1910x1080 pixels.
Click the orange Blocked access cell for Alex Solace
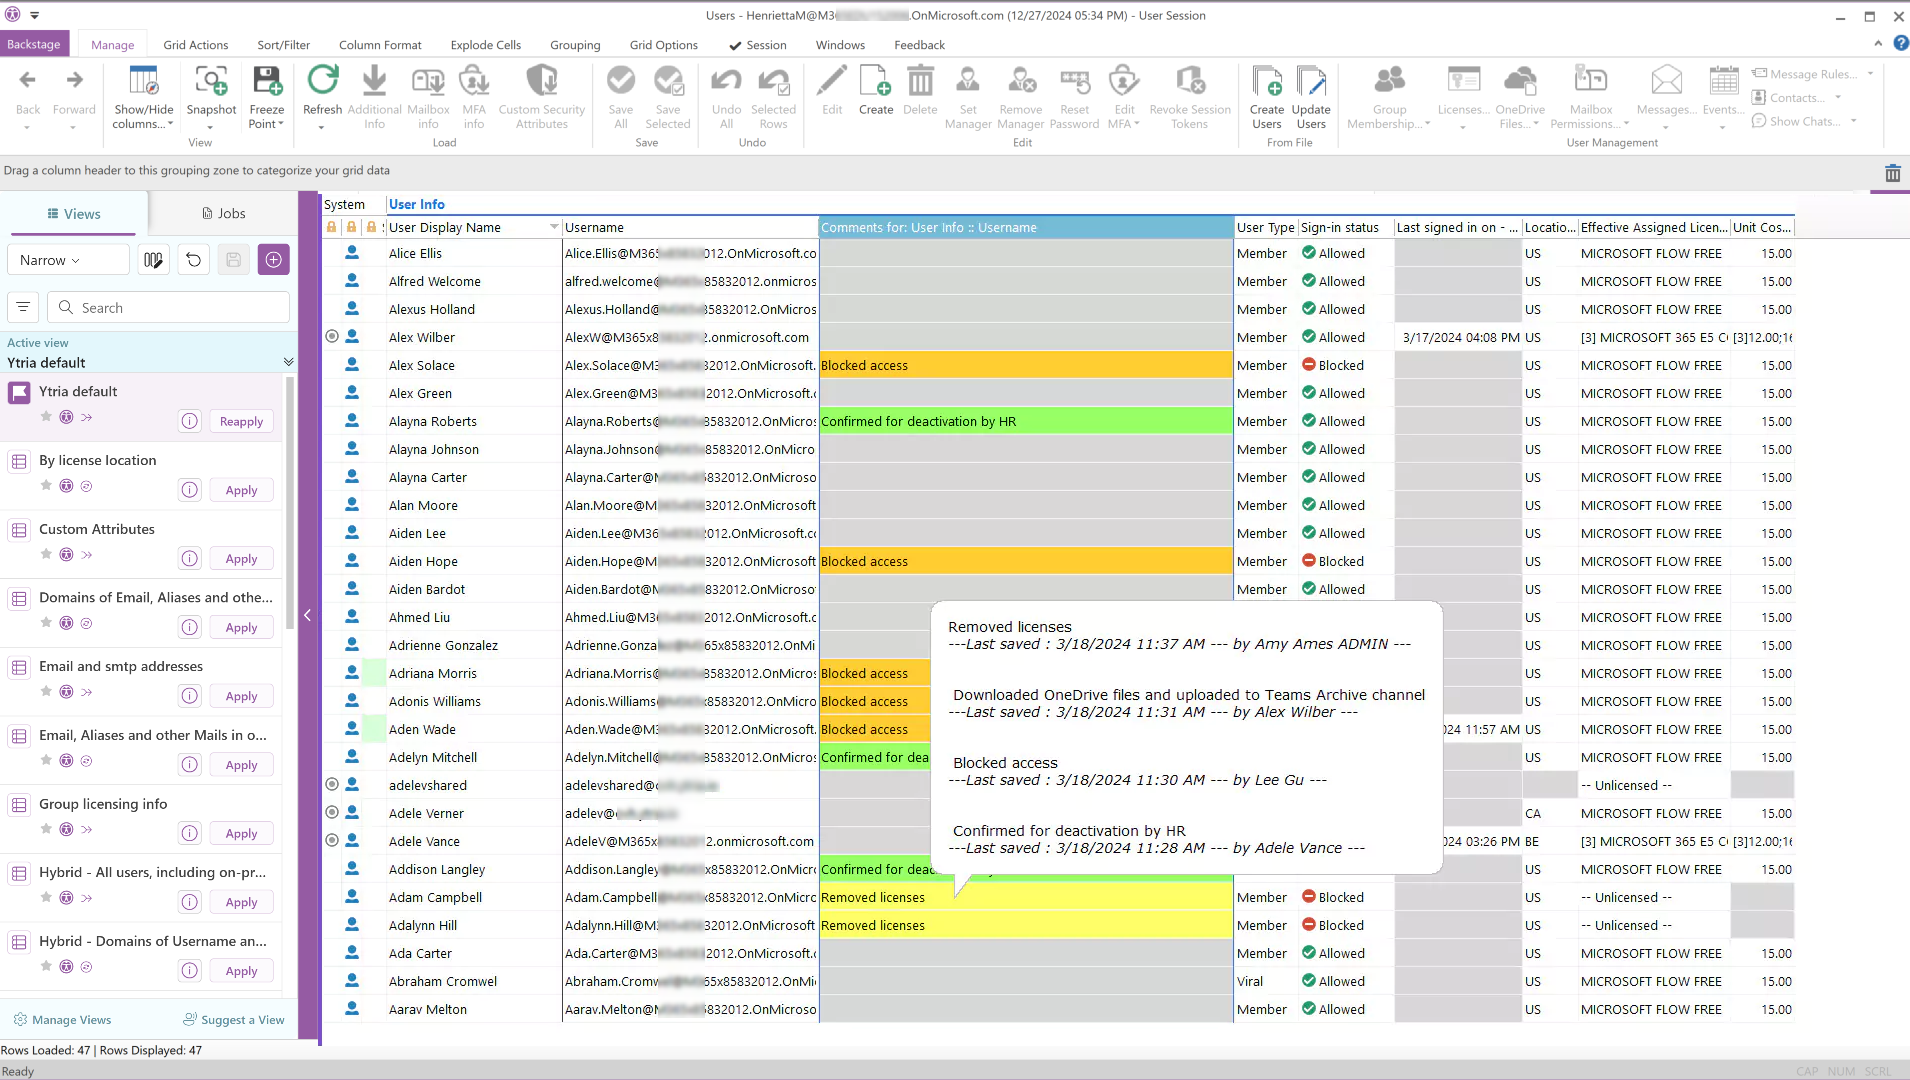click(1025, 365)
